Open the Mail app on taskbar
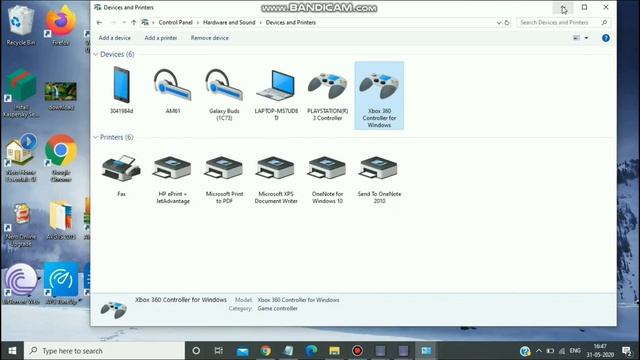The width and height of the screenshot is (640, 360). [x=242, y=351]
